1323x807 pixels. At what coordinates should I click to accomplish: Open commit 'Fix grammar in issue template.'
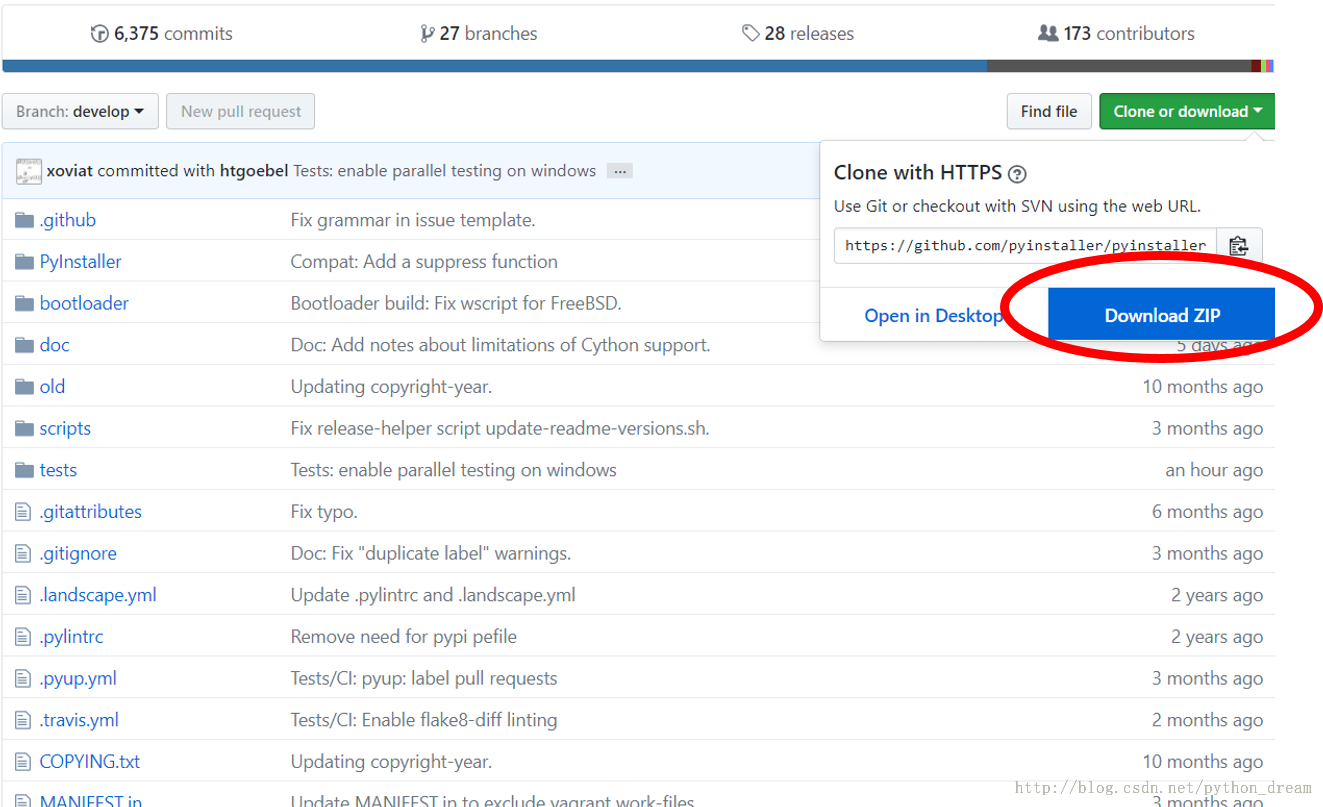413,220
